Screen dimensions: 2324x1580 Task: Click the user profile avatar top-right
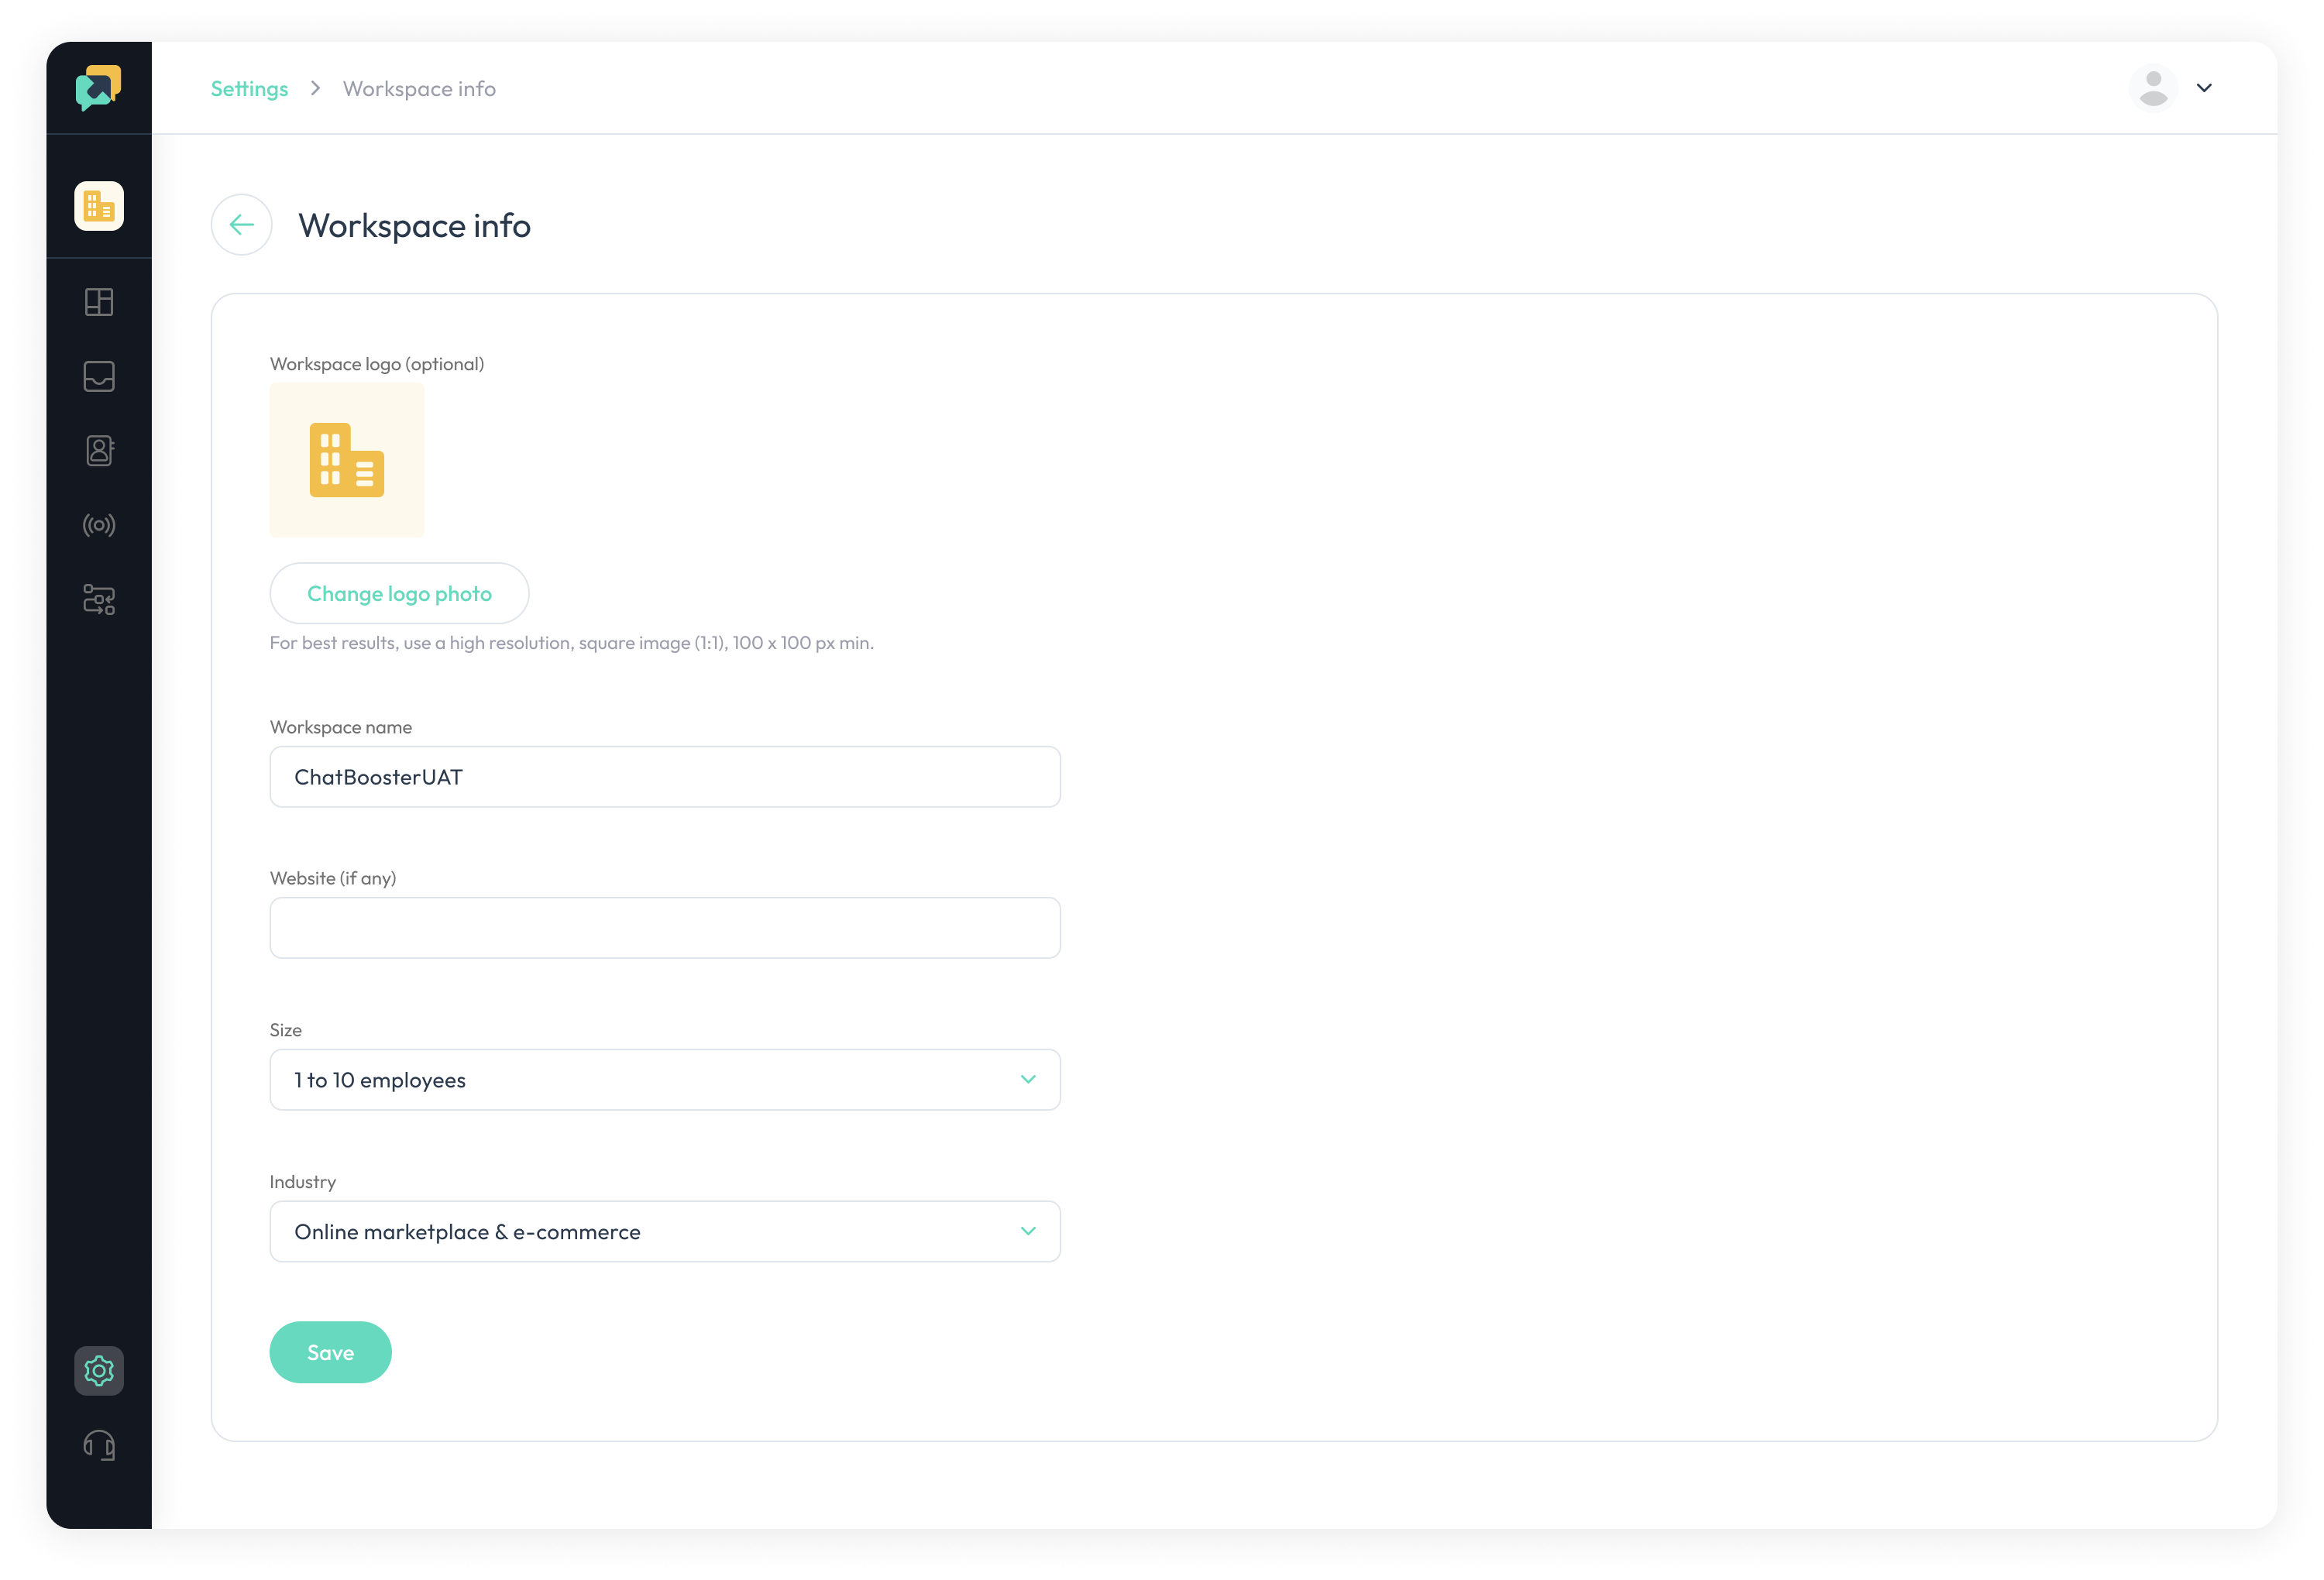(x=2153, y=87)
